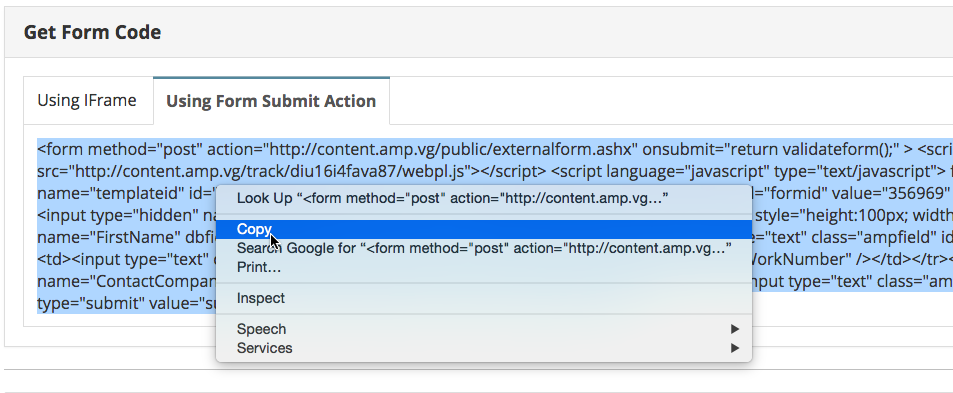Open the Services submenu
This screenshot has height=393, width=953.
coord(484,348)
